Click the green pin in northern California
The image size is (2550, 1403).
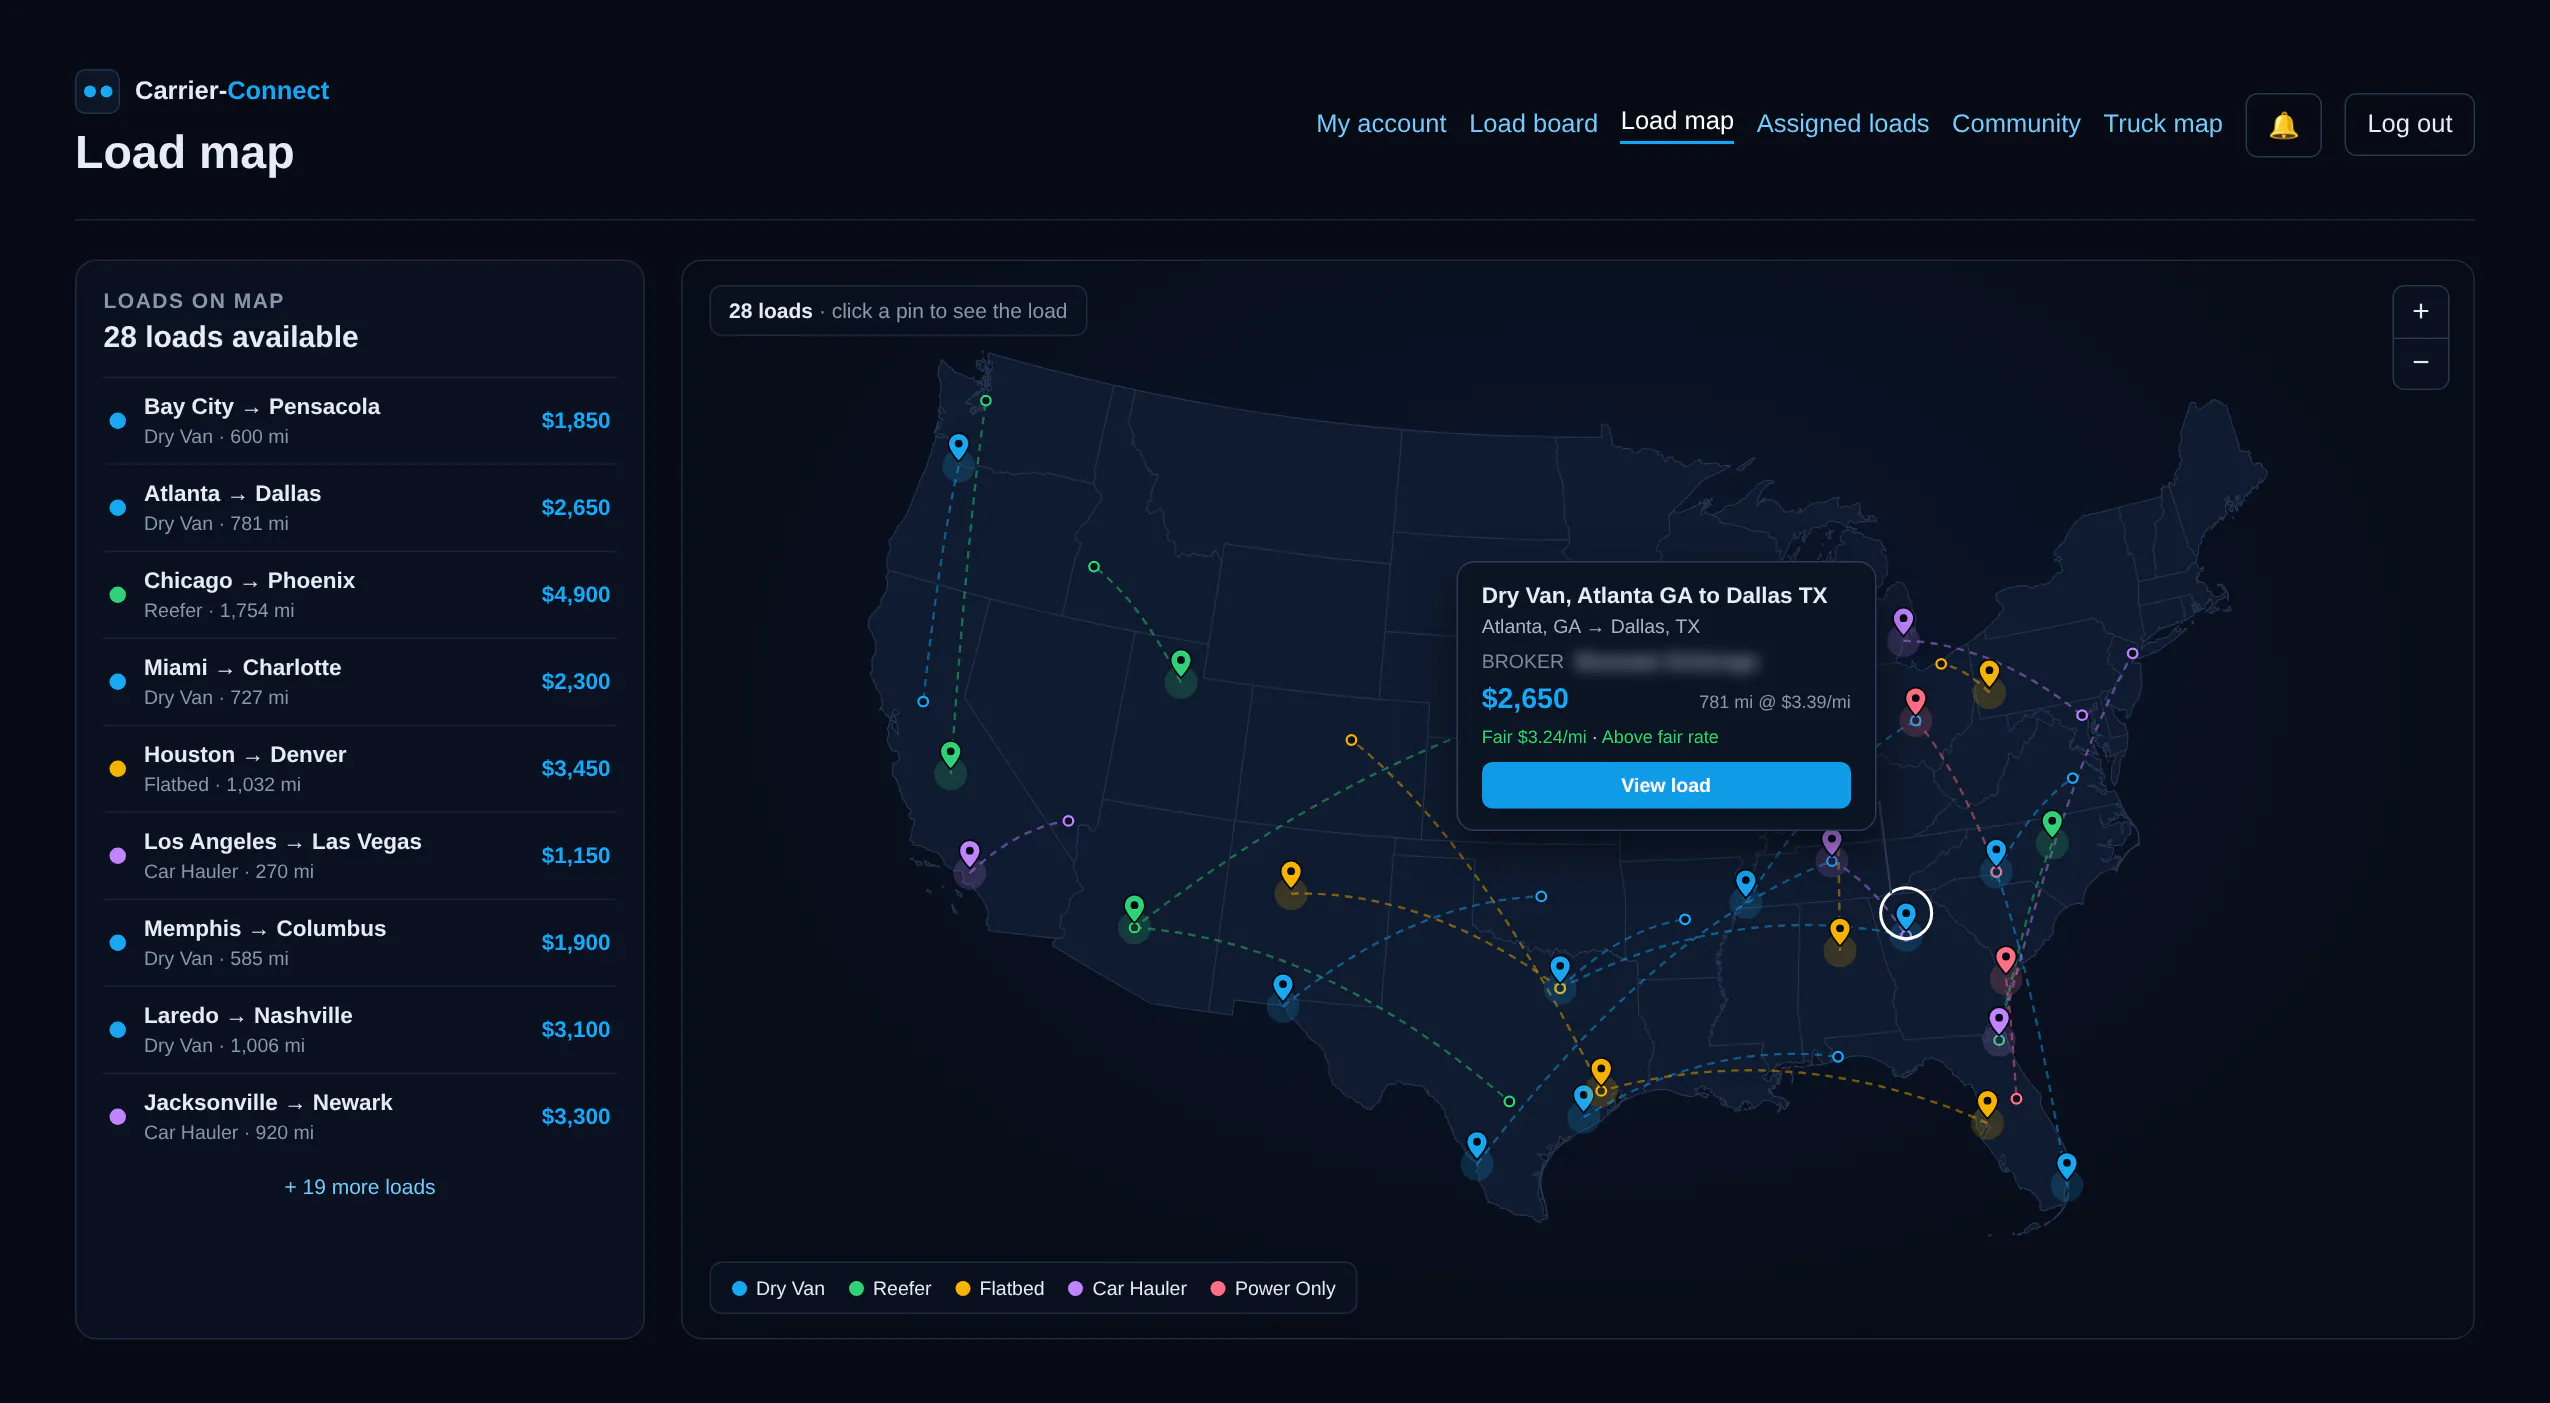[x=950, y=753]
